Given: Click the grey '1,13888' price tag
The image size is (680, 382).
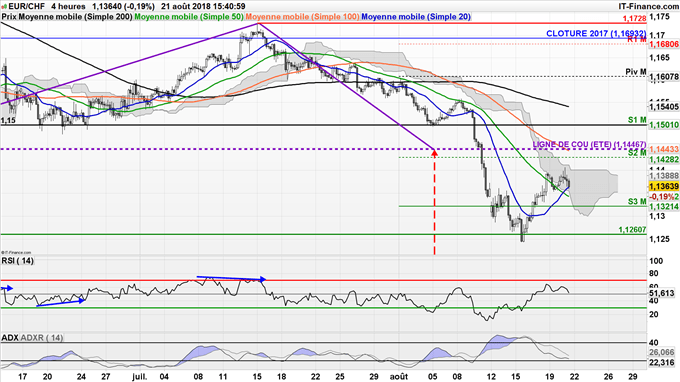Looking at the screenshot, I should point(664,176).
